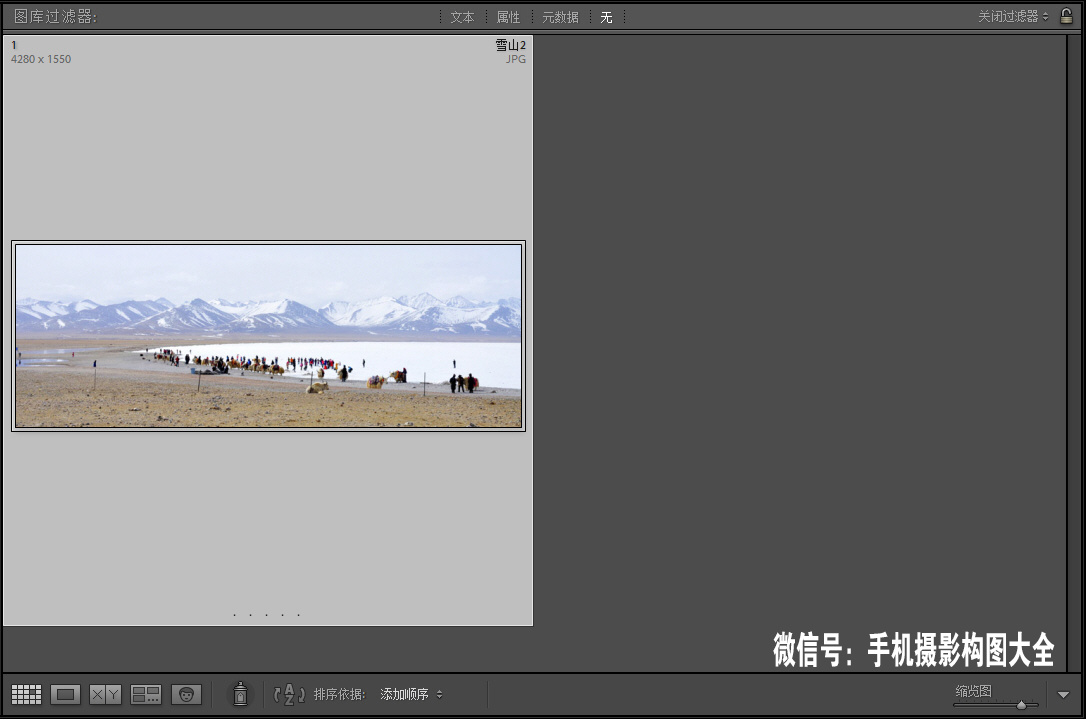Click the 雪山2 file name label
Image resolution: width=1086 pixels, height=719 pixels.
510,45
